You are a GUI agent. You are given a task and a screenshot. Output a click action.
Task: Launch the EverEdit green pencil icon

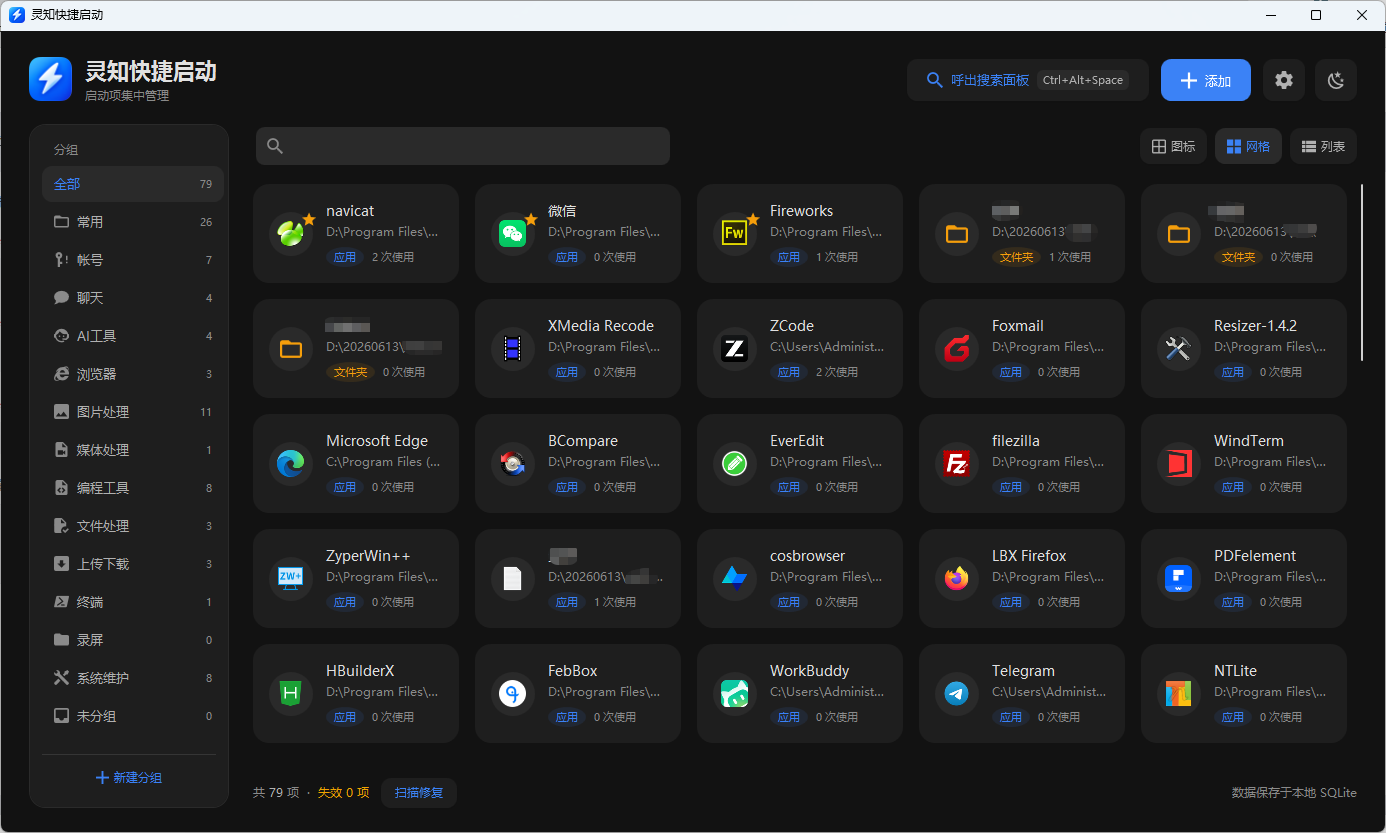click(735, 464)
